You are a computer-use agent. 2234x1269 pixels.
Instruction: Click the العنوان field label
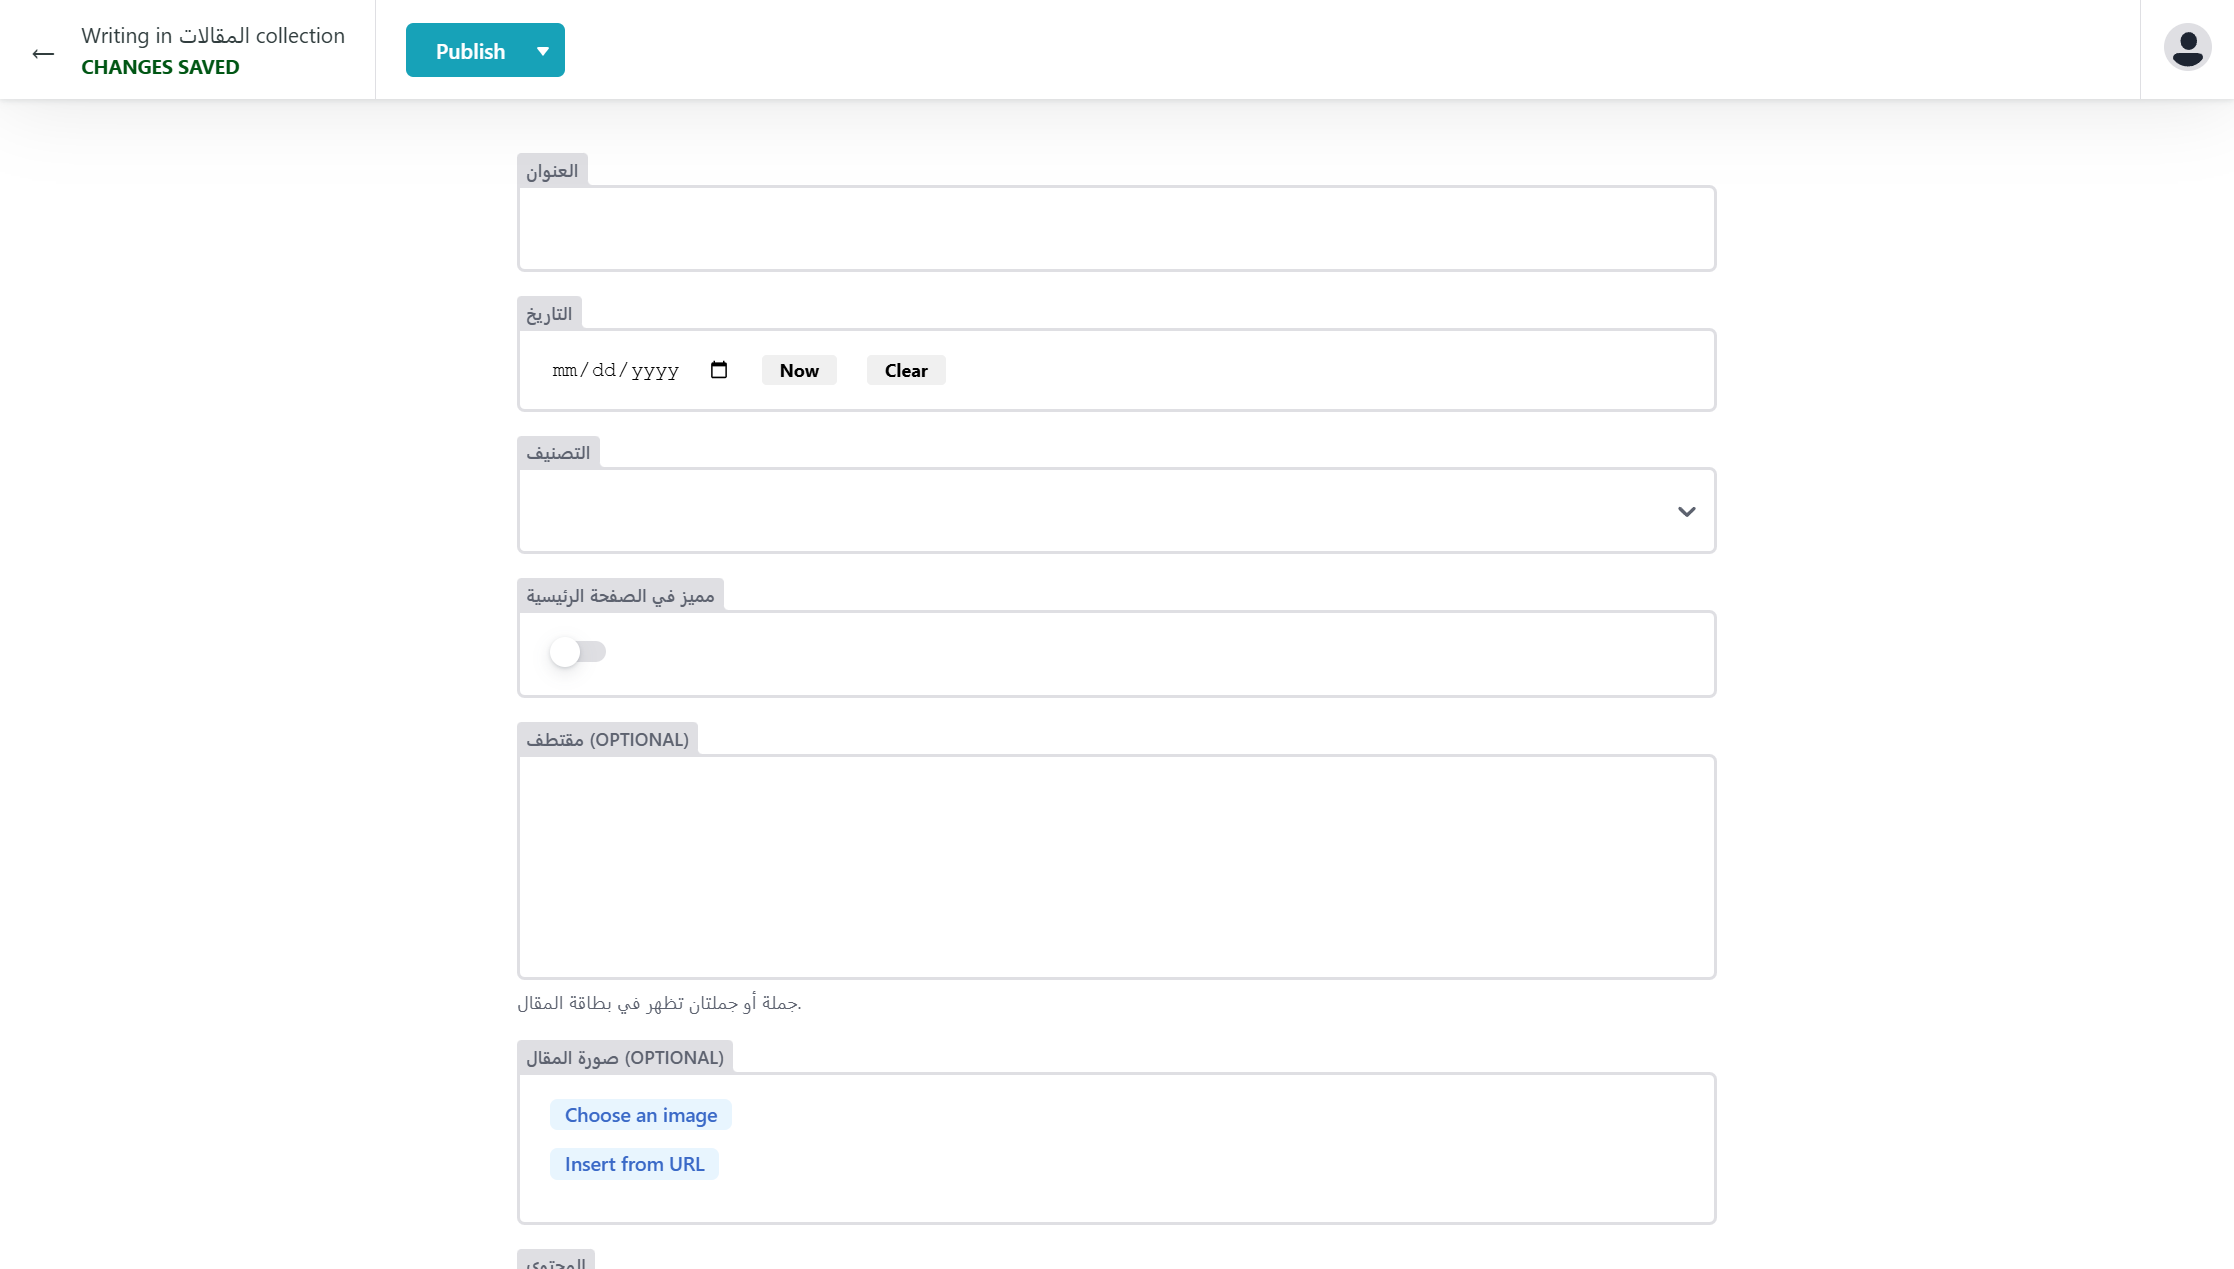pyautogui.click(x=552, y=171)
